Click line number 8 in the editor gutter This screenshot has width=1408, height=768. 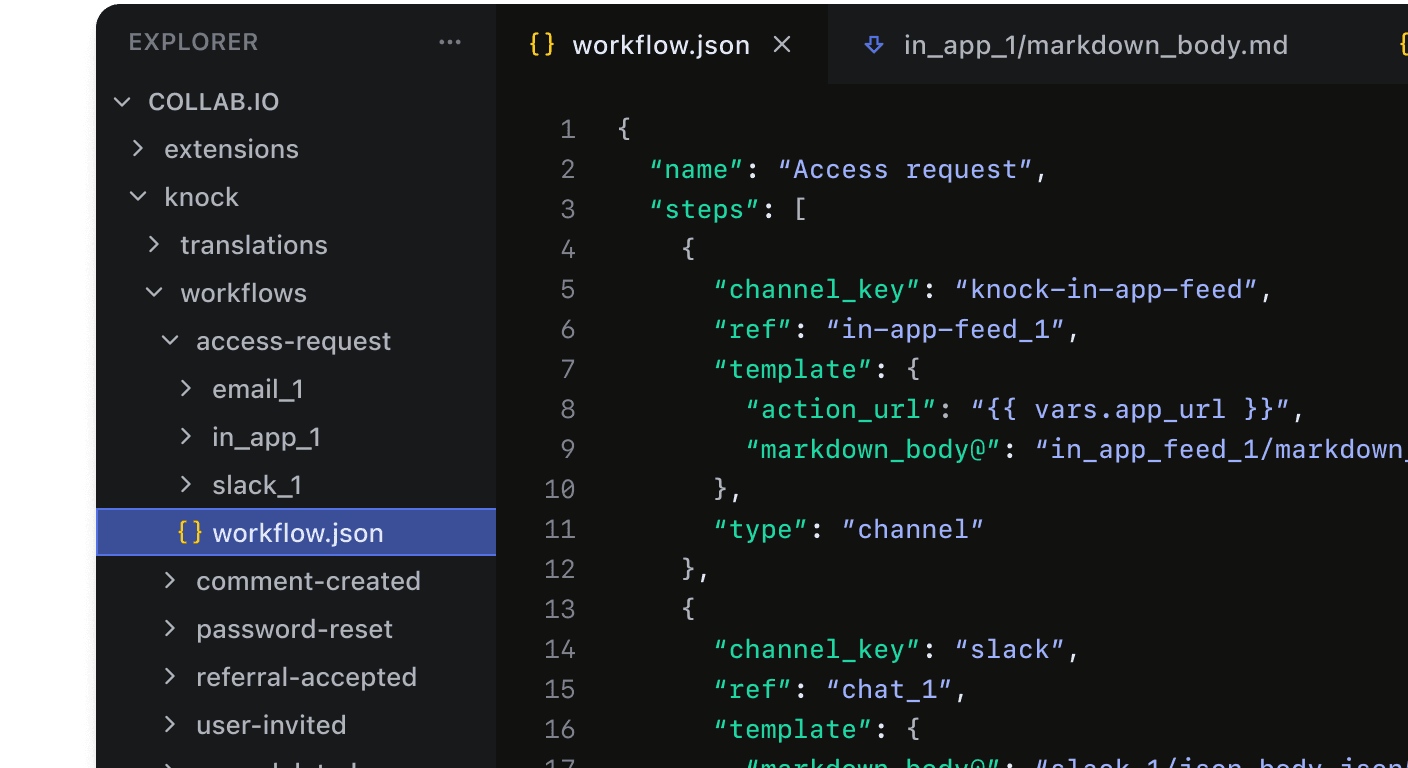point(567,409)
